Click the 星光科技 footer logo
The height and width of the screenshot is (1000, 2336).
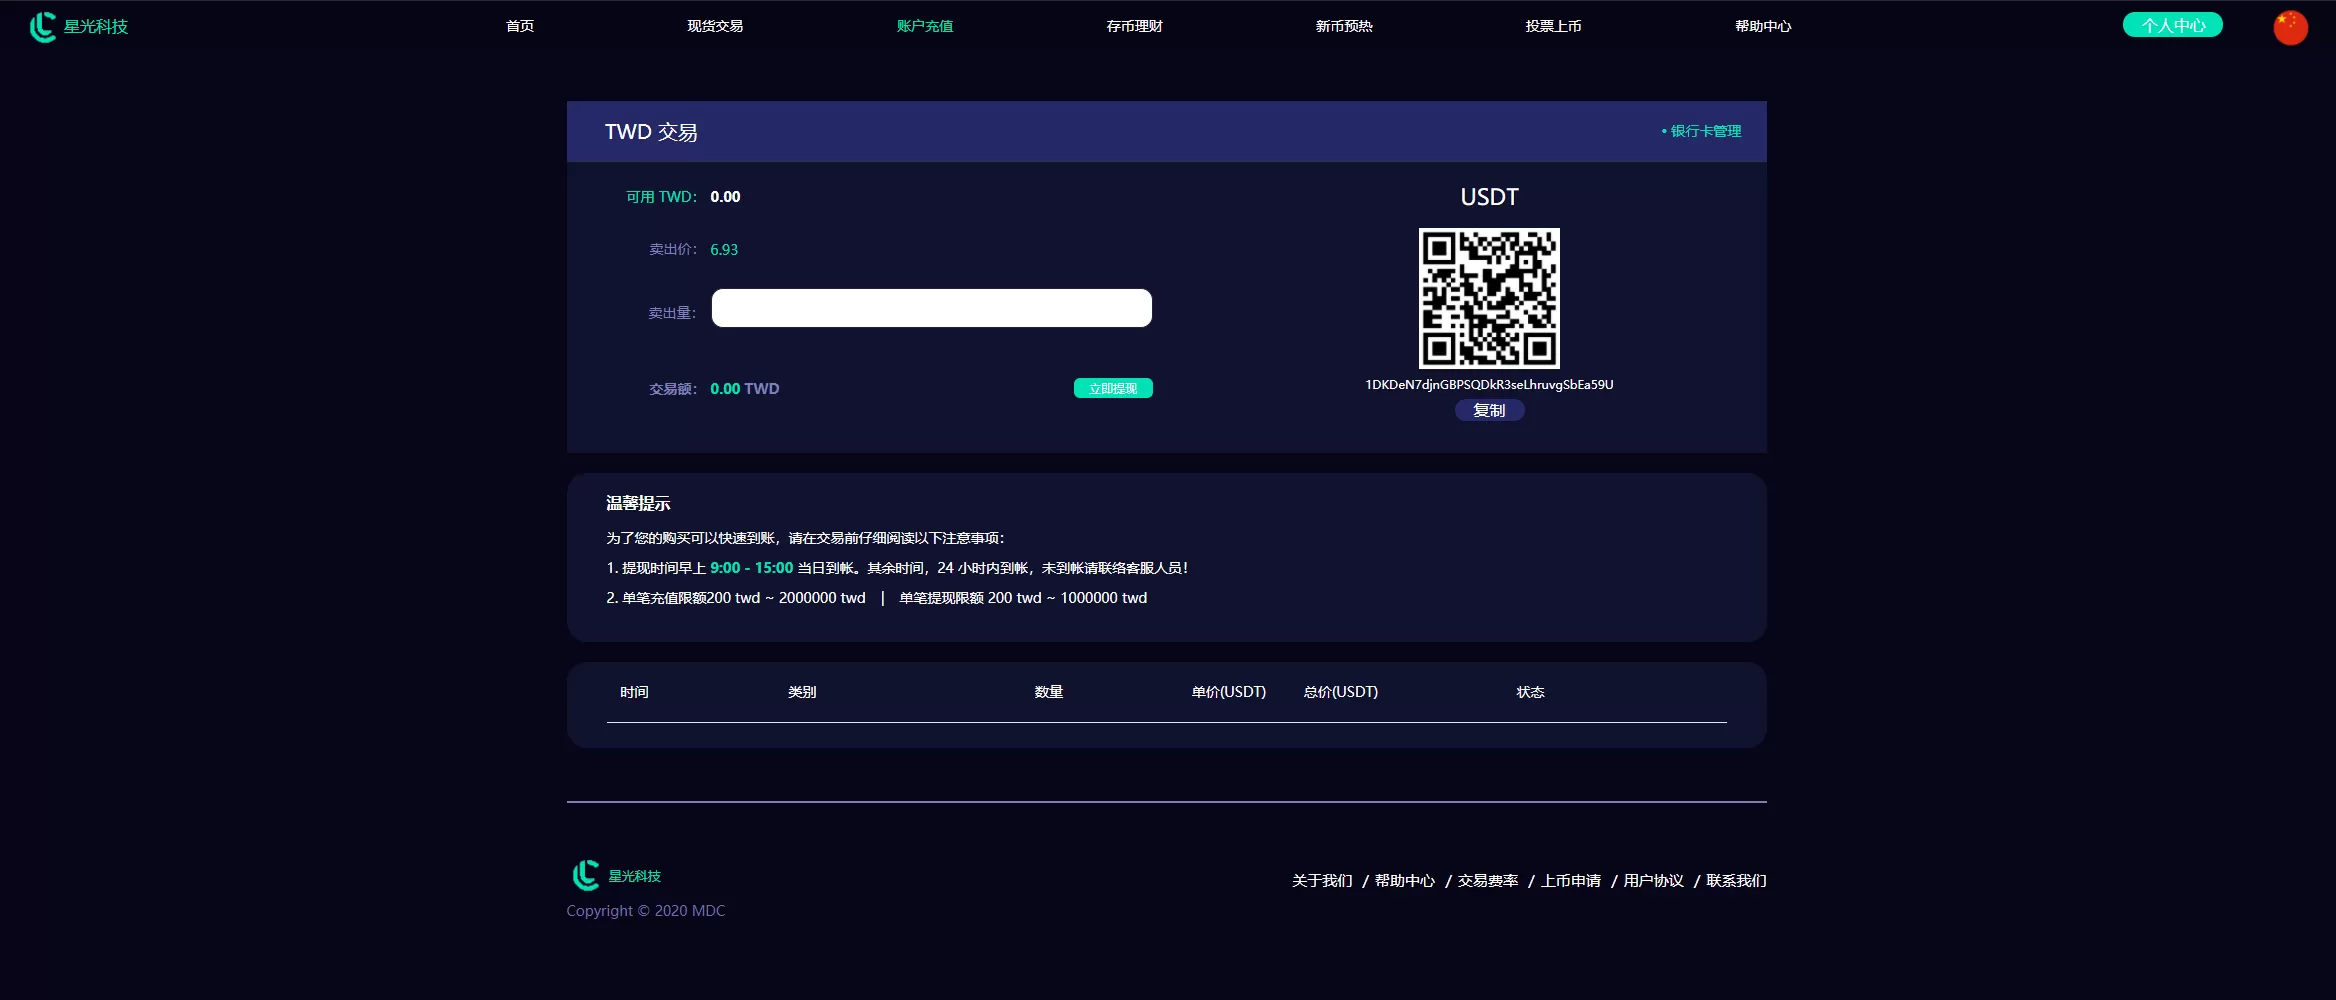[616, 875]
